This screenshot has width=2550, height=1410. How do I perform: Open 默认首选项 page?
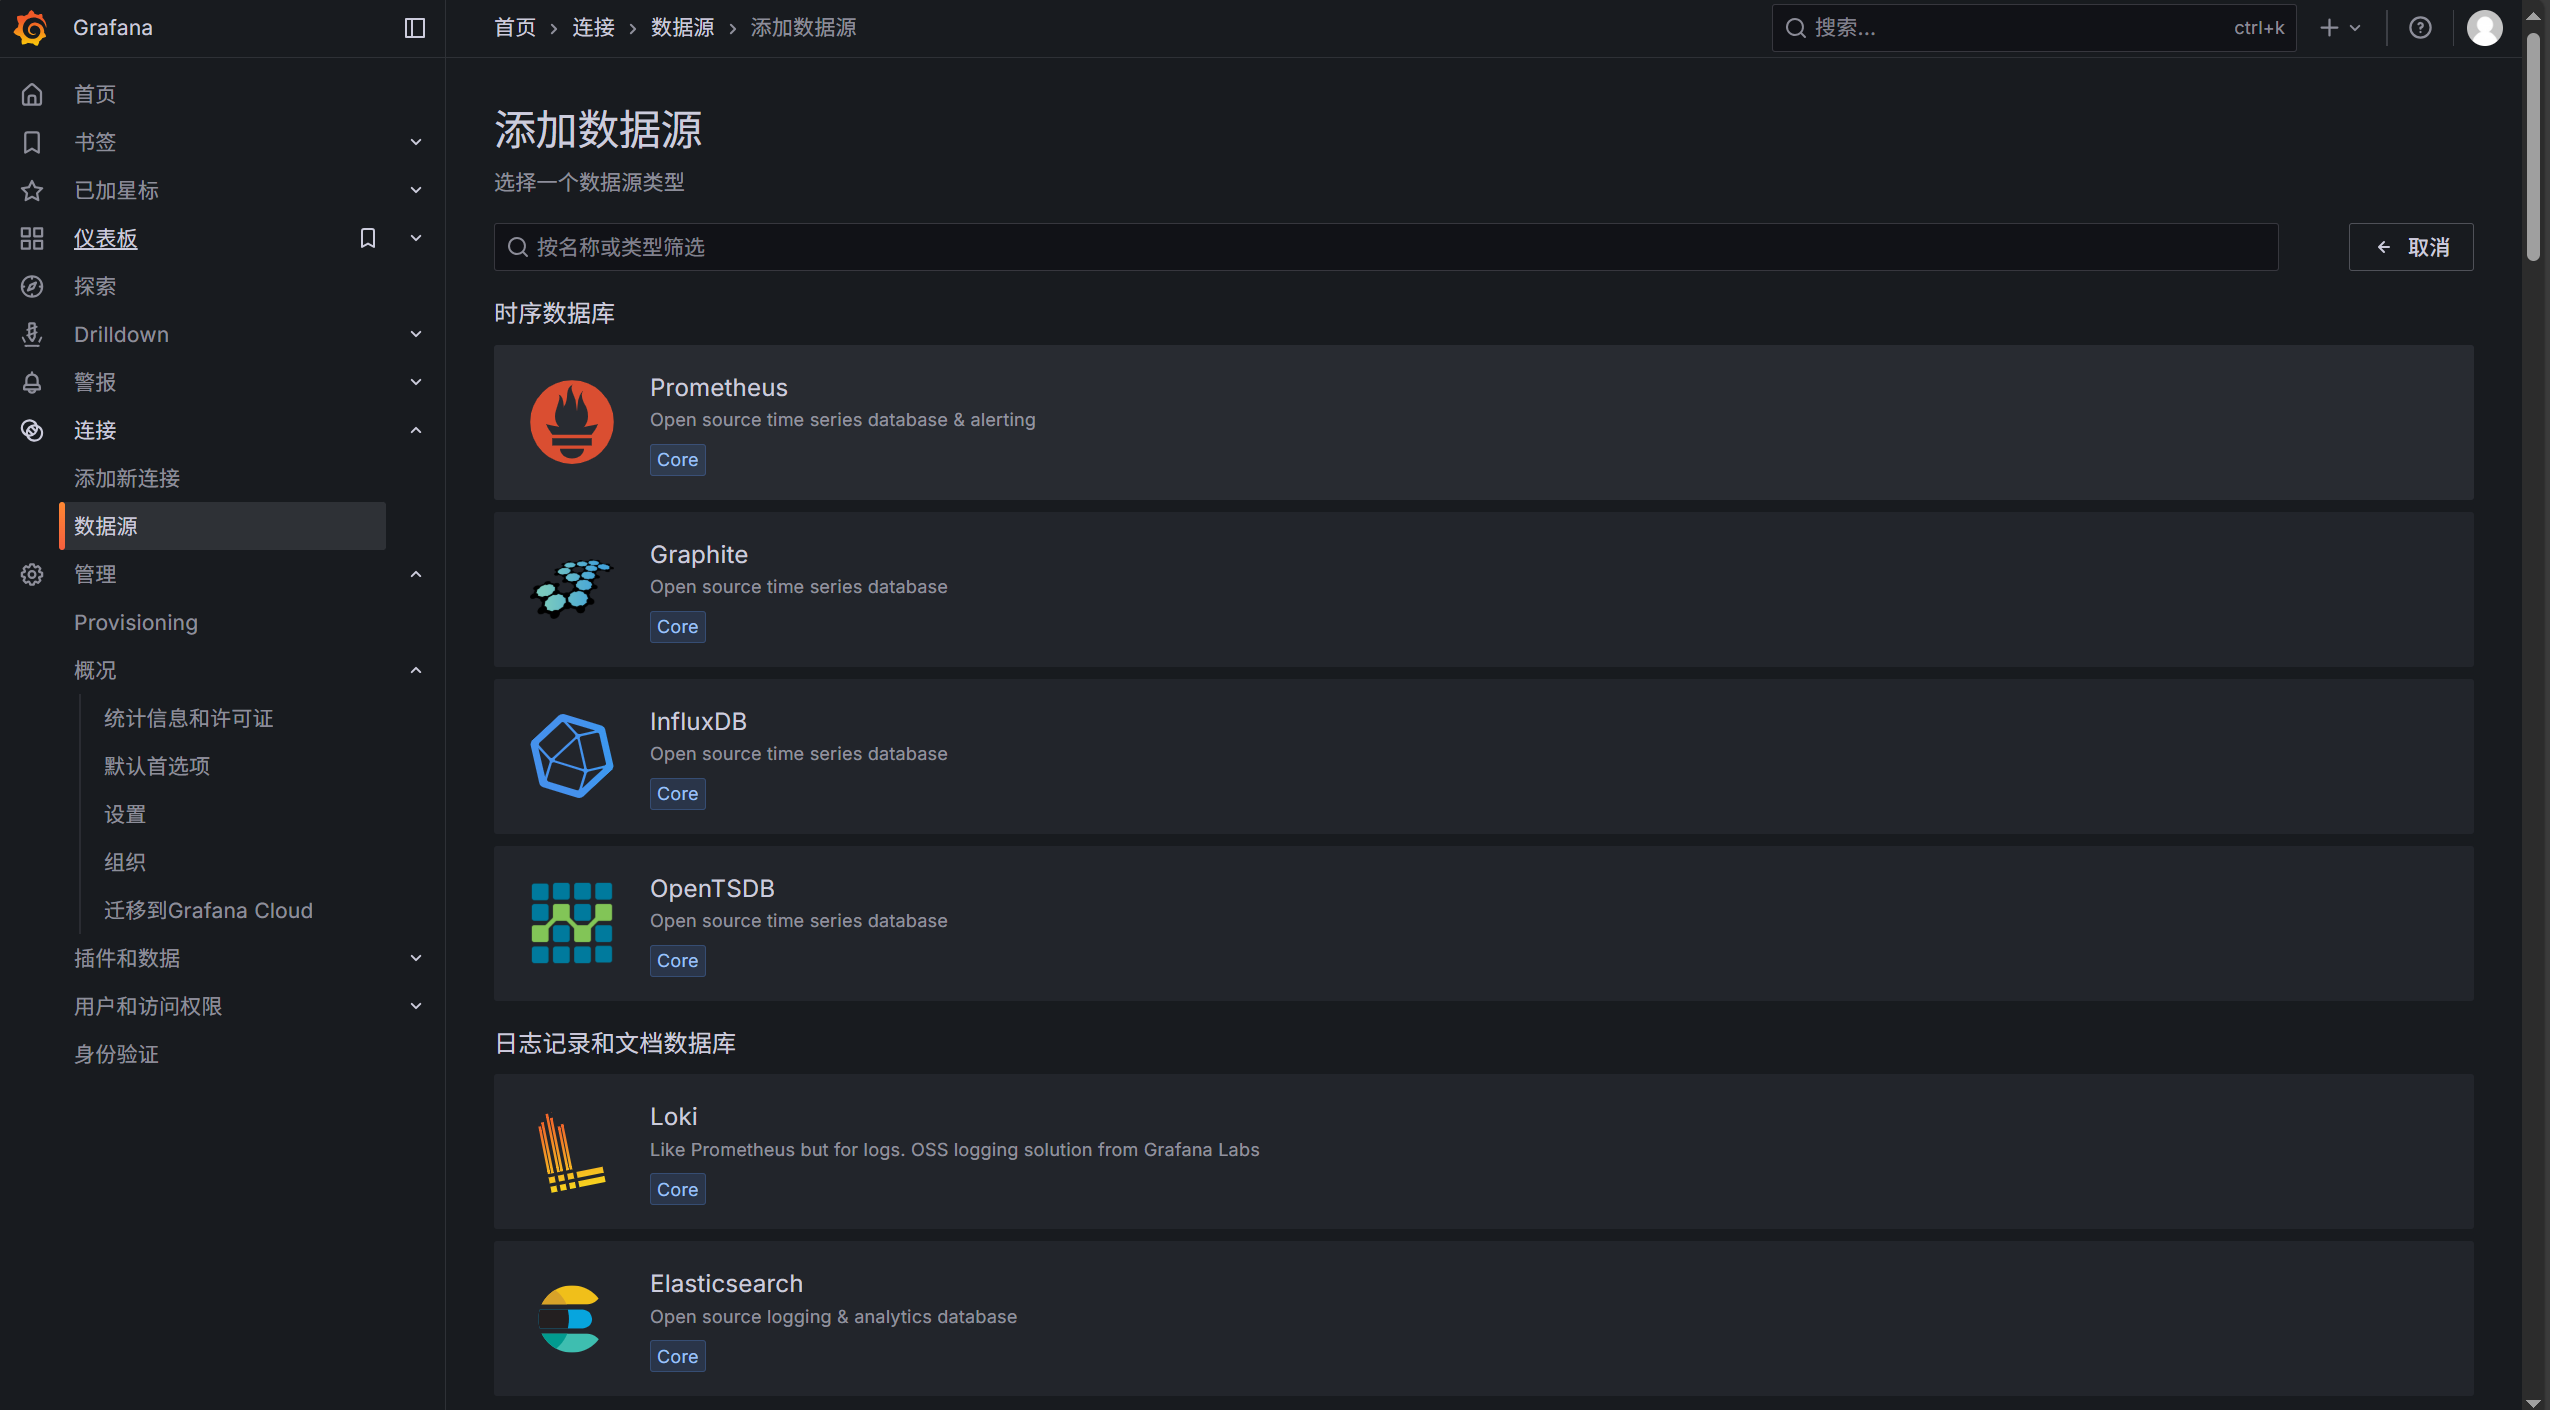(x=157, y=766)
